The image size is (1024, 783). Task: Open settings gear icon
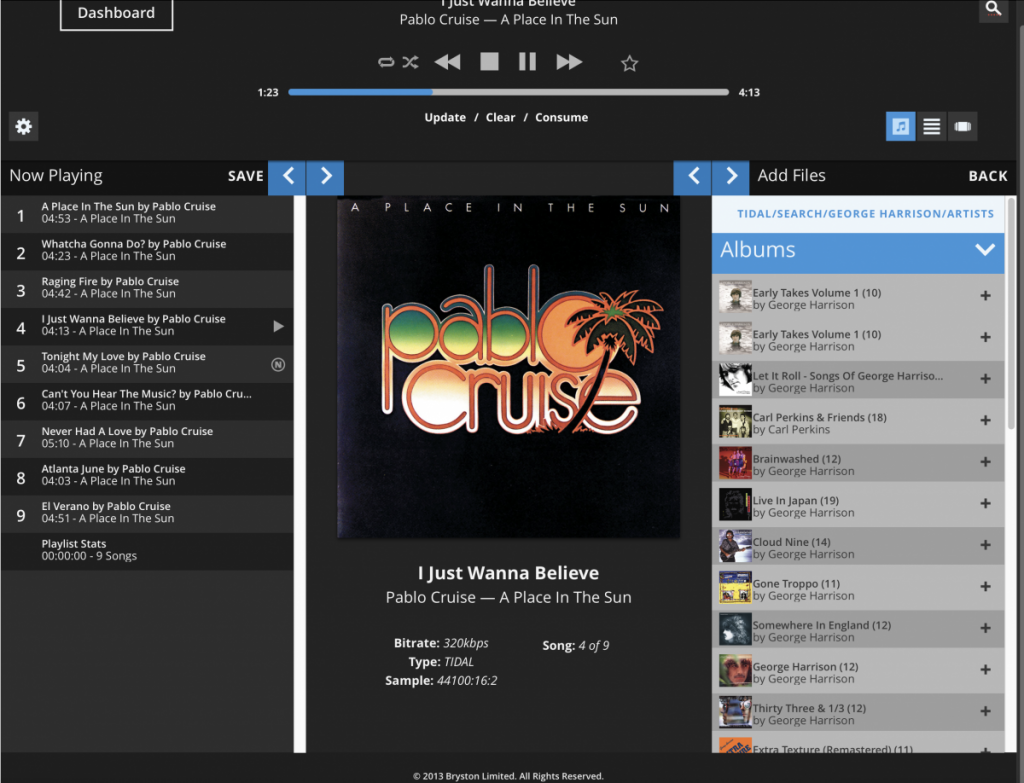(24, 126)
